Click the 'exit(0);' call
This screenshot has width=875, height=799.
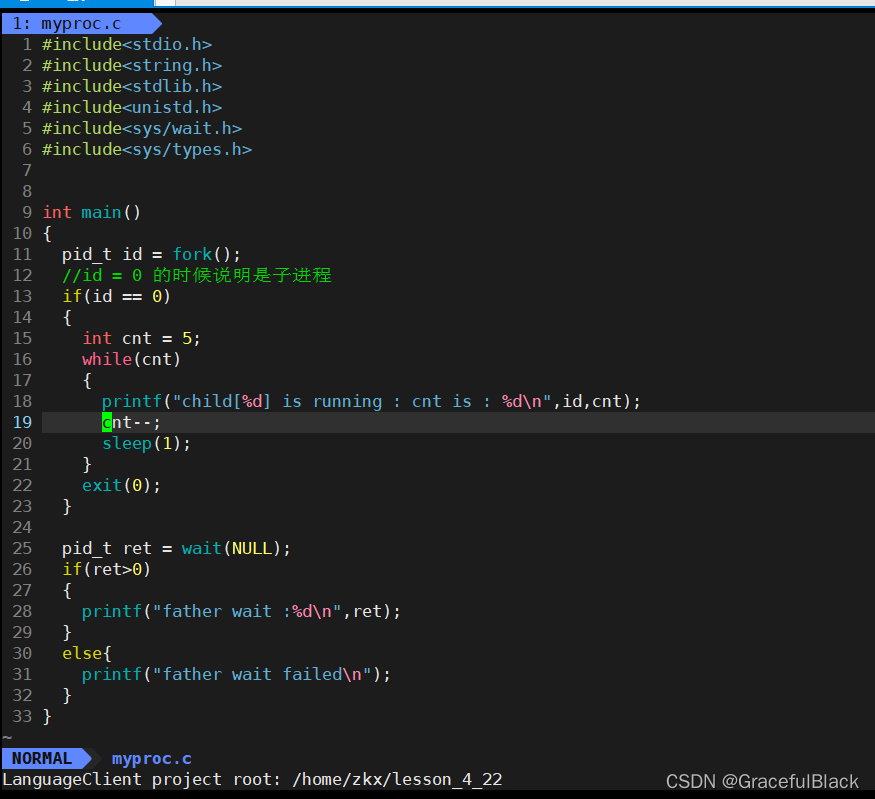coord(121,485)
